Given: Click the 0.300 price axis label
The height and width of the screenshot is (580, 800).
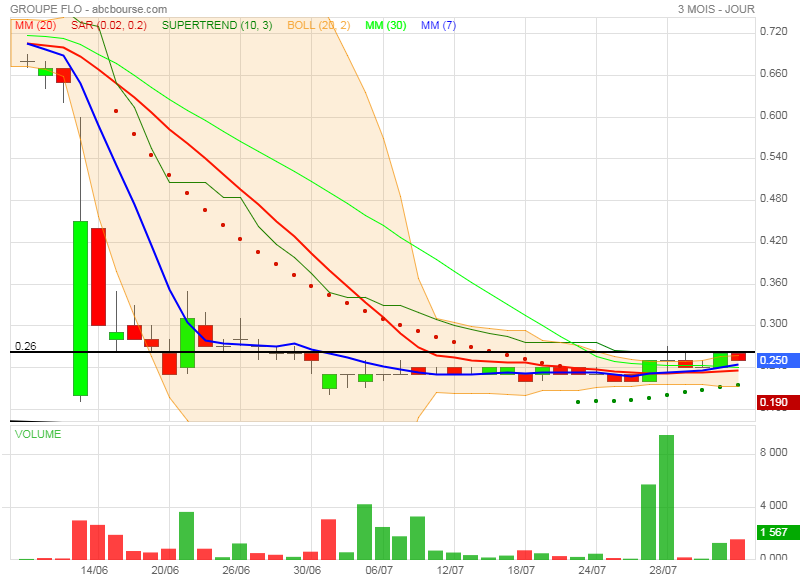Looking at the screenshot, I should (x=773, y=323).
